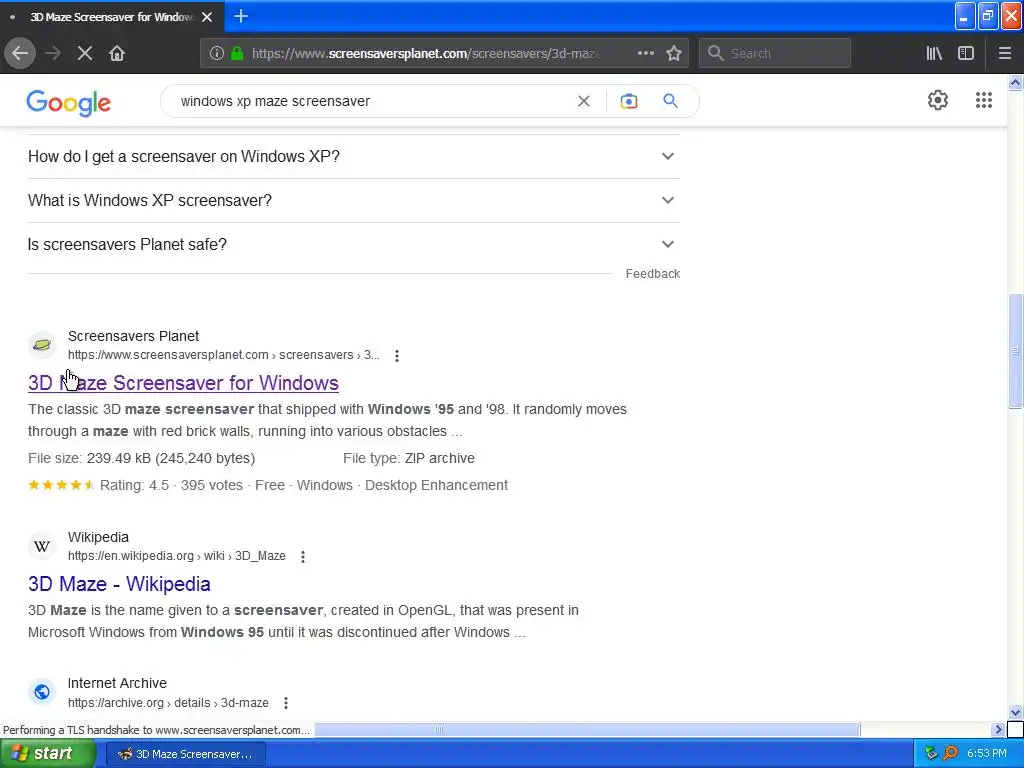This screenshot has height=768, width=1024.
Task: Open '3D Maze - Wikipedia' result link
Action: click(119, 584)
